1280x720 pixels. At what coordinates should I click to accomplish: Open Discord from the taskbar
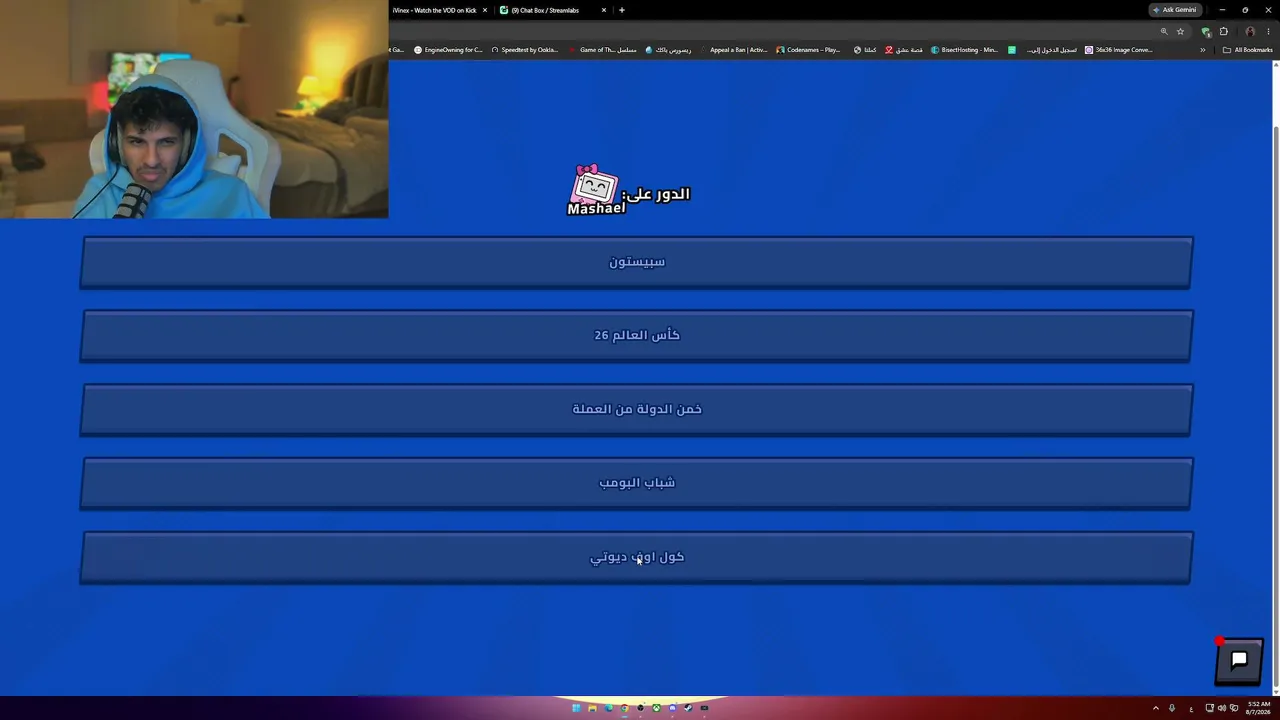(x=672, y=708)
